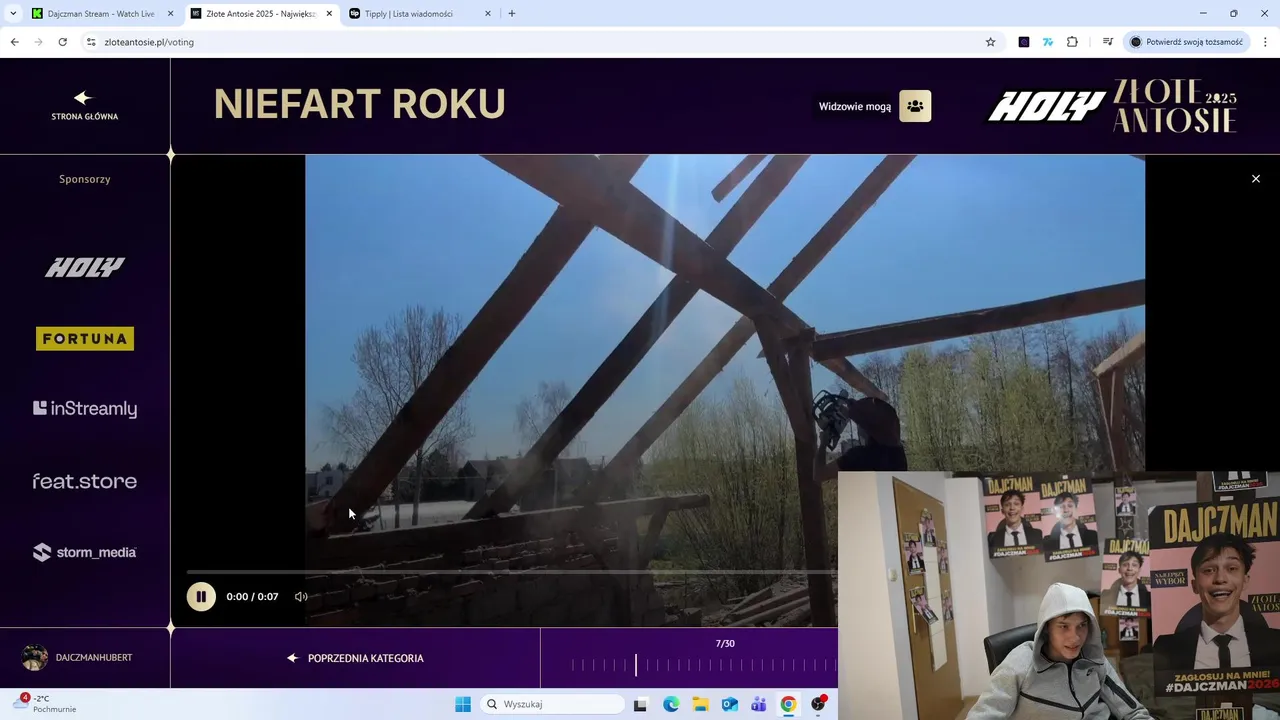View site information icon in address bar
The height and width of the screenshot is (720, 1280).
[91, 42]
